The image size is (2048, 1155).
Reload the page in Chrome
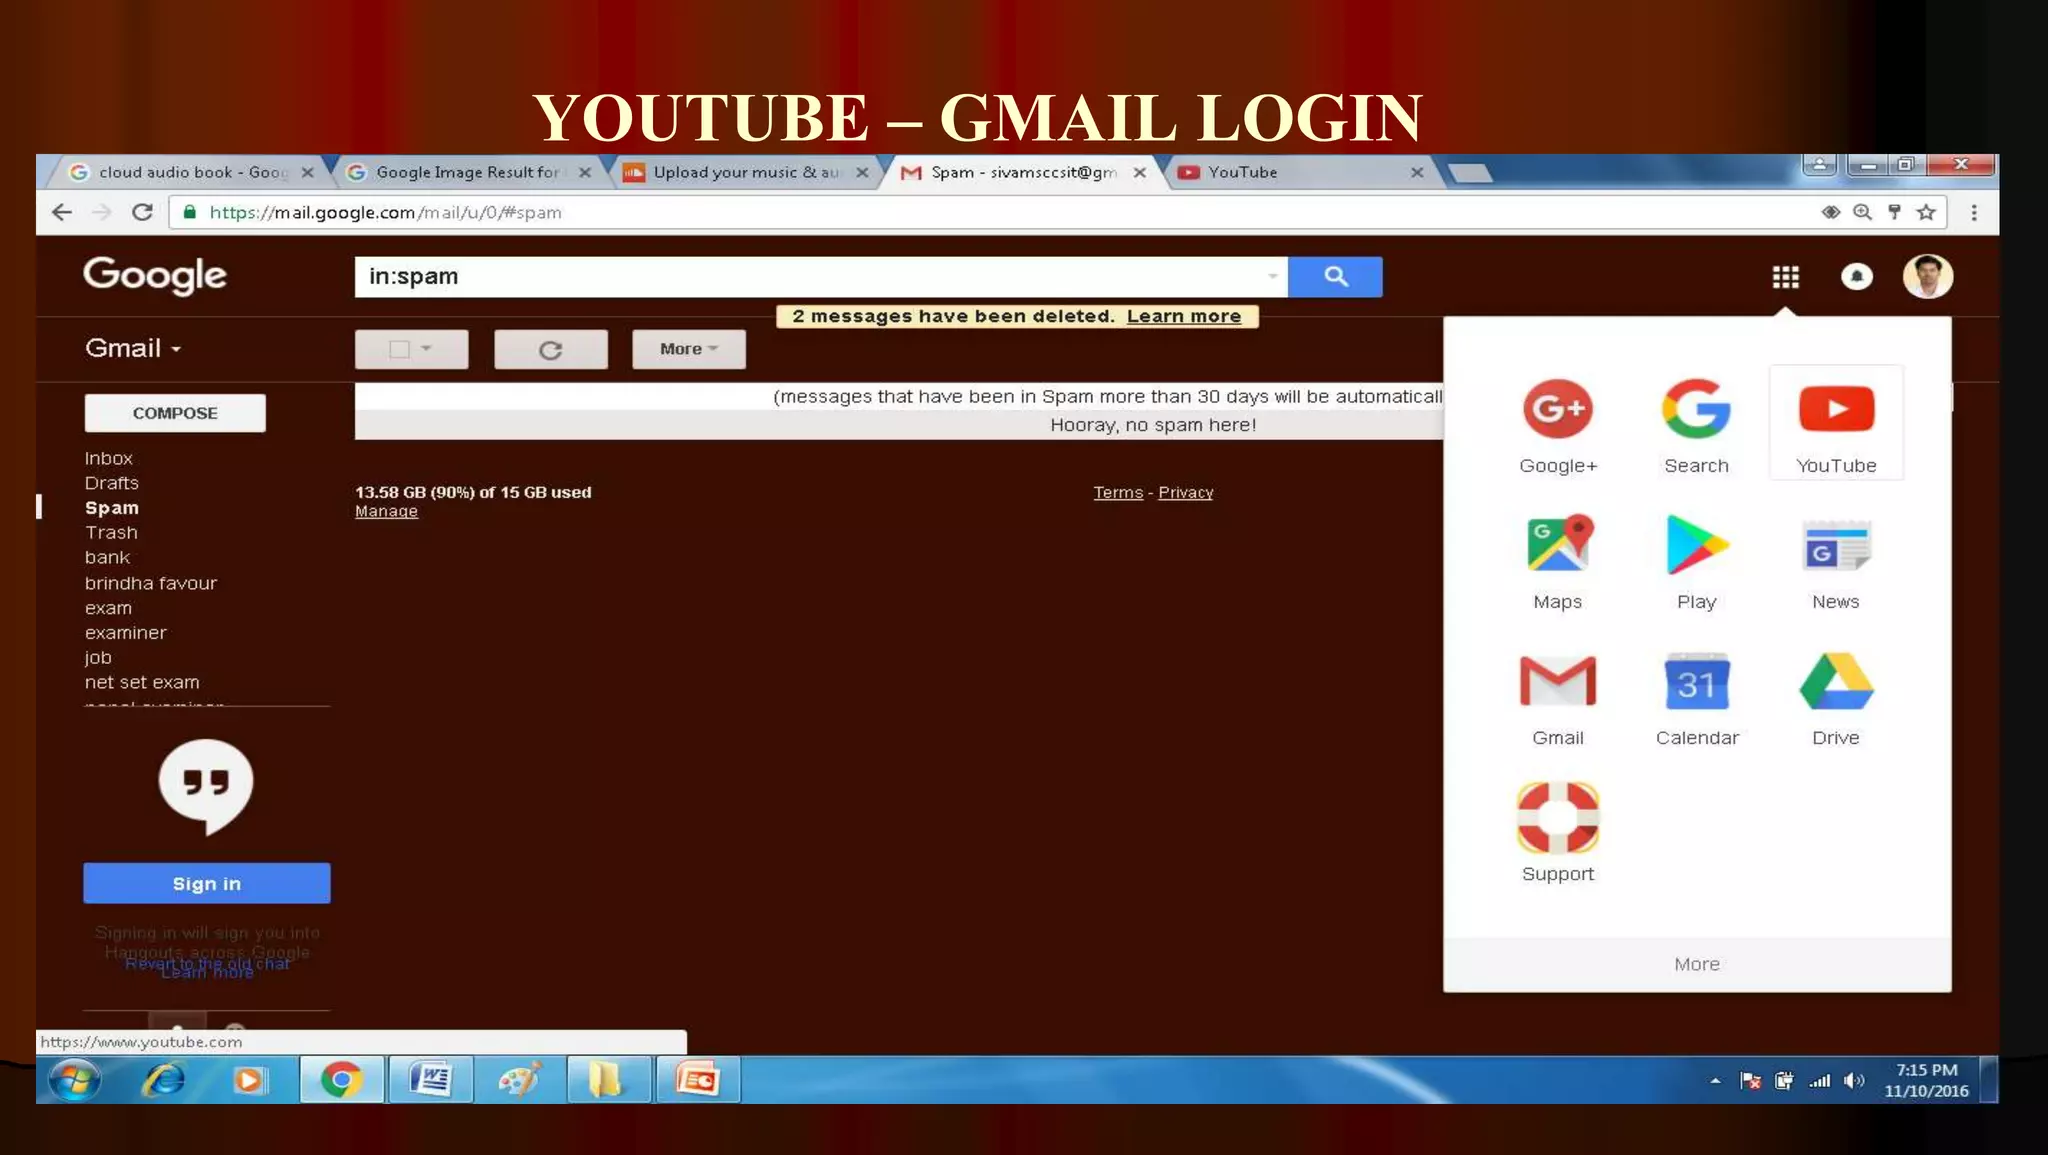point(142,212)
